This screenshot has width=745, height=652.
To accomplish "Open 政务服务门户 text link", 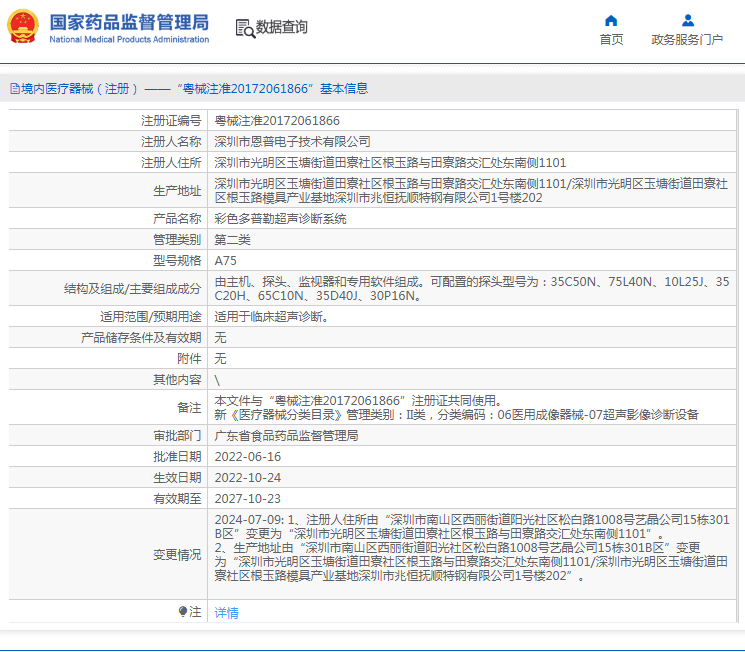I will pyautogui.click(x=687, y=39).
